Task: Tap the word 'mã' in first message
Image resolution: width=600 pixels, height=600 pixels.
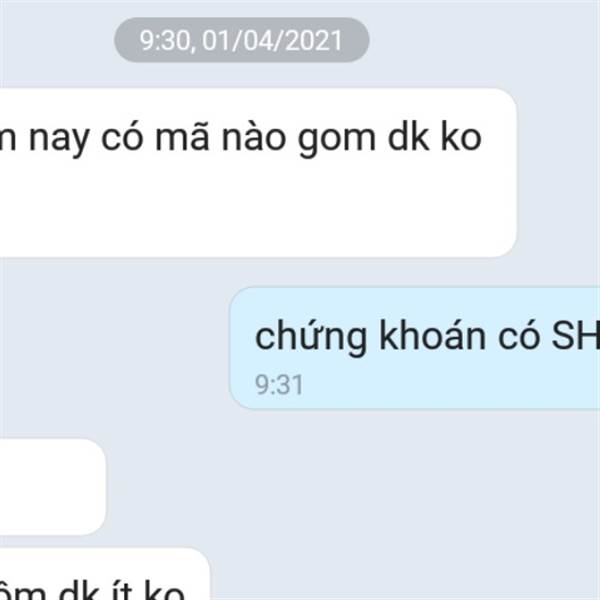Action: pyautogui.click(x=182, y=136)
